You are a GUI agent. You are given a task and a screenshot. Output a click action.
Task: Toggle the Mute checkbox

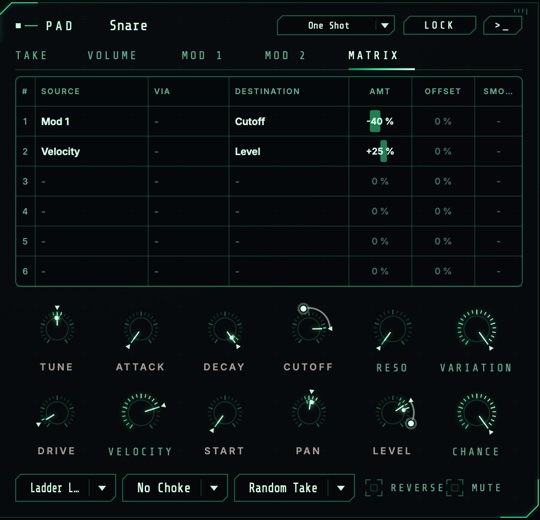(x=455, y=488)
